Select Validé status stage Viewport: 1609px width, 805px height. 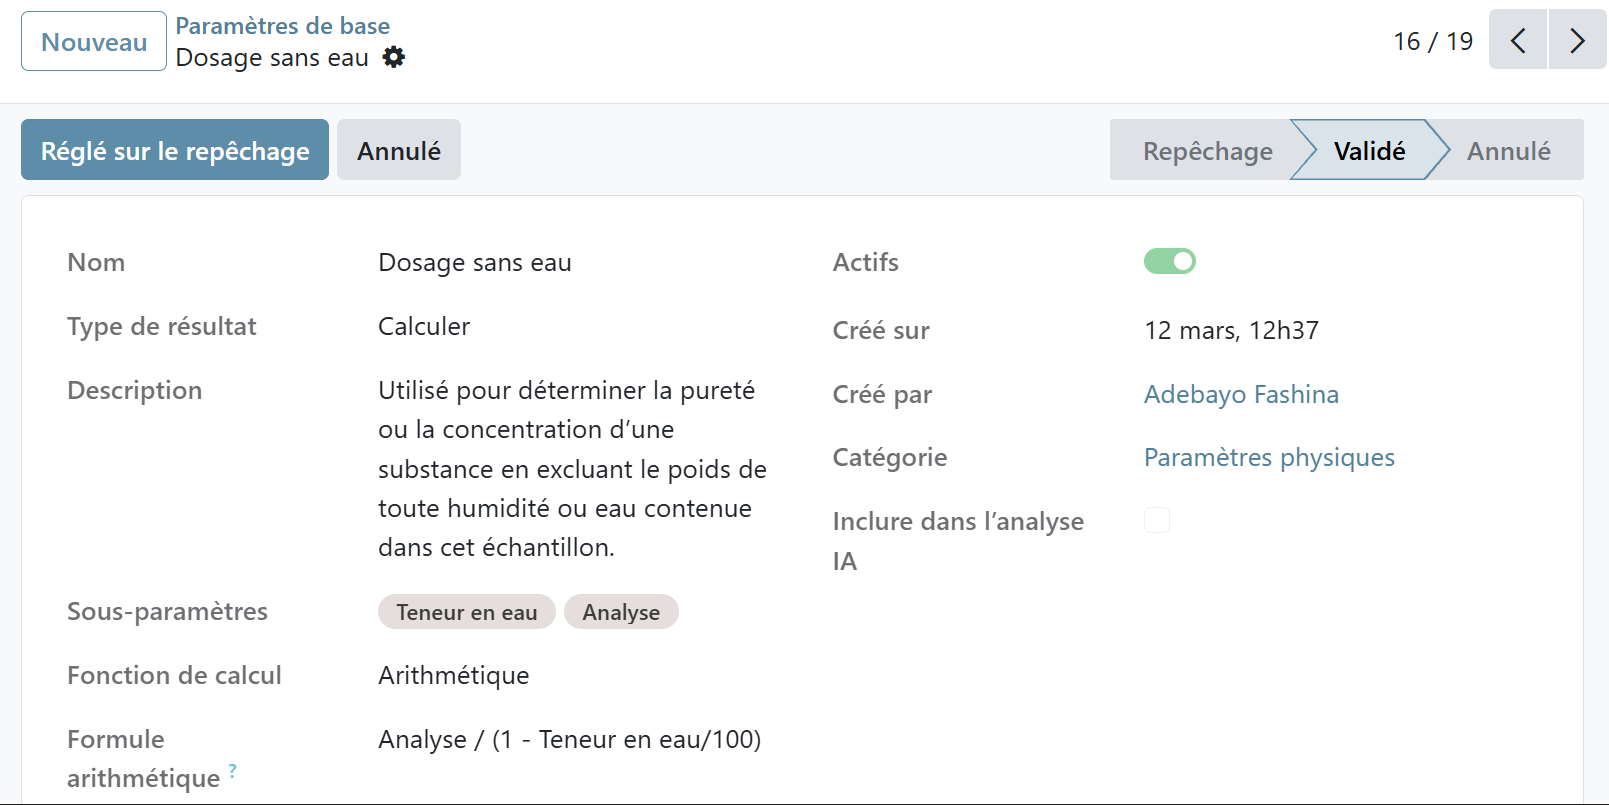pyautogui.click(x=1369, y=151)
